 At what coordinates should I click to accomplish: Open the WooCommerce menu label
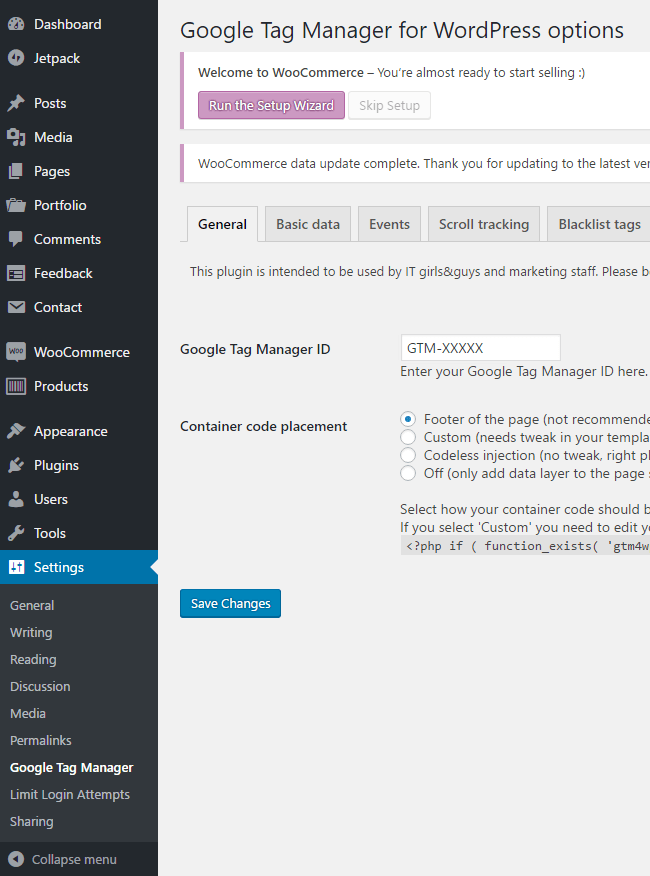tap(82, 352)
